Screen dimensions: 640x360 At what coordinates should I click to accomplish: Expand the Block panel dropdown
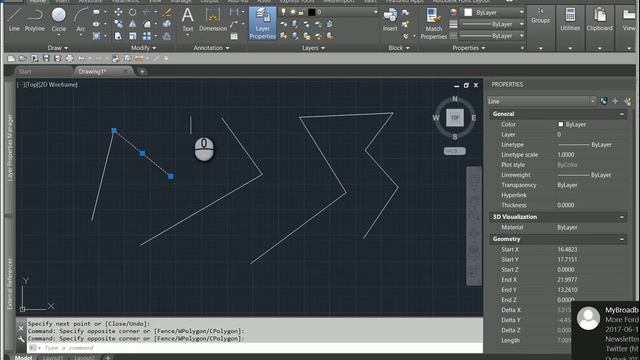(399, 48)
